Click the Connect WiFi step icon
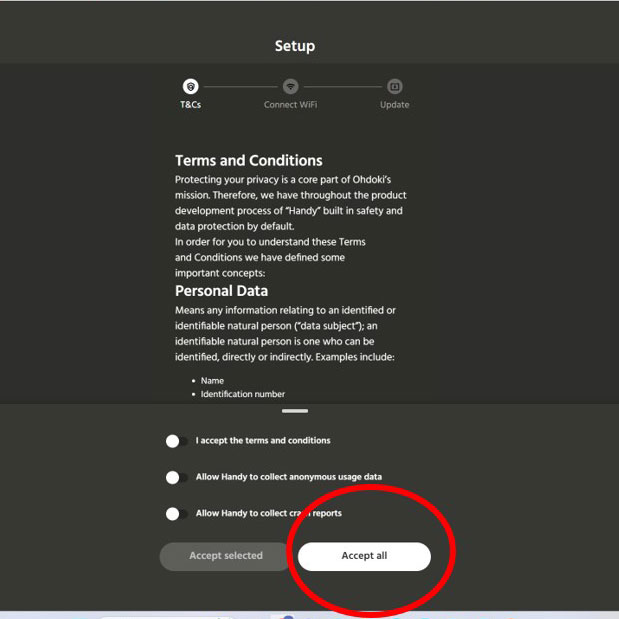This screenshot has height=619, width=619. pos(290,87)
